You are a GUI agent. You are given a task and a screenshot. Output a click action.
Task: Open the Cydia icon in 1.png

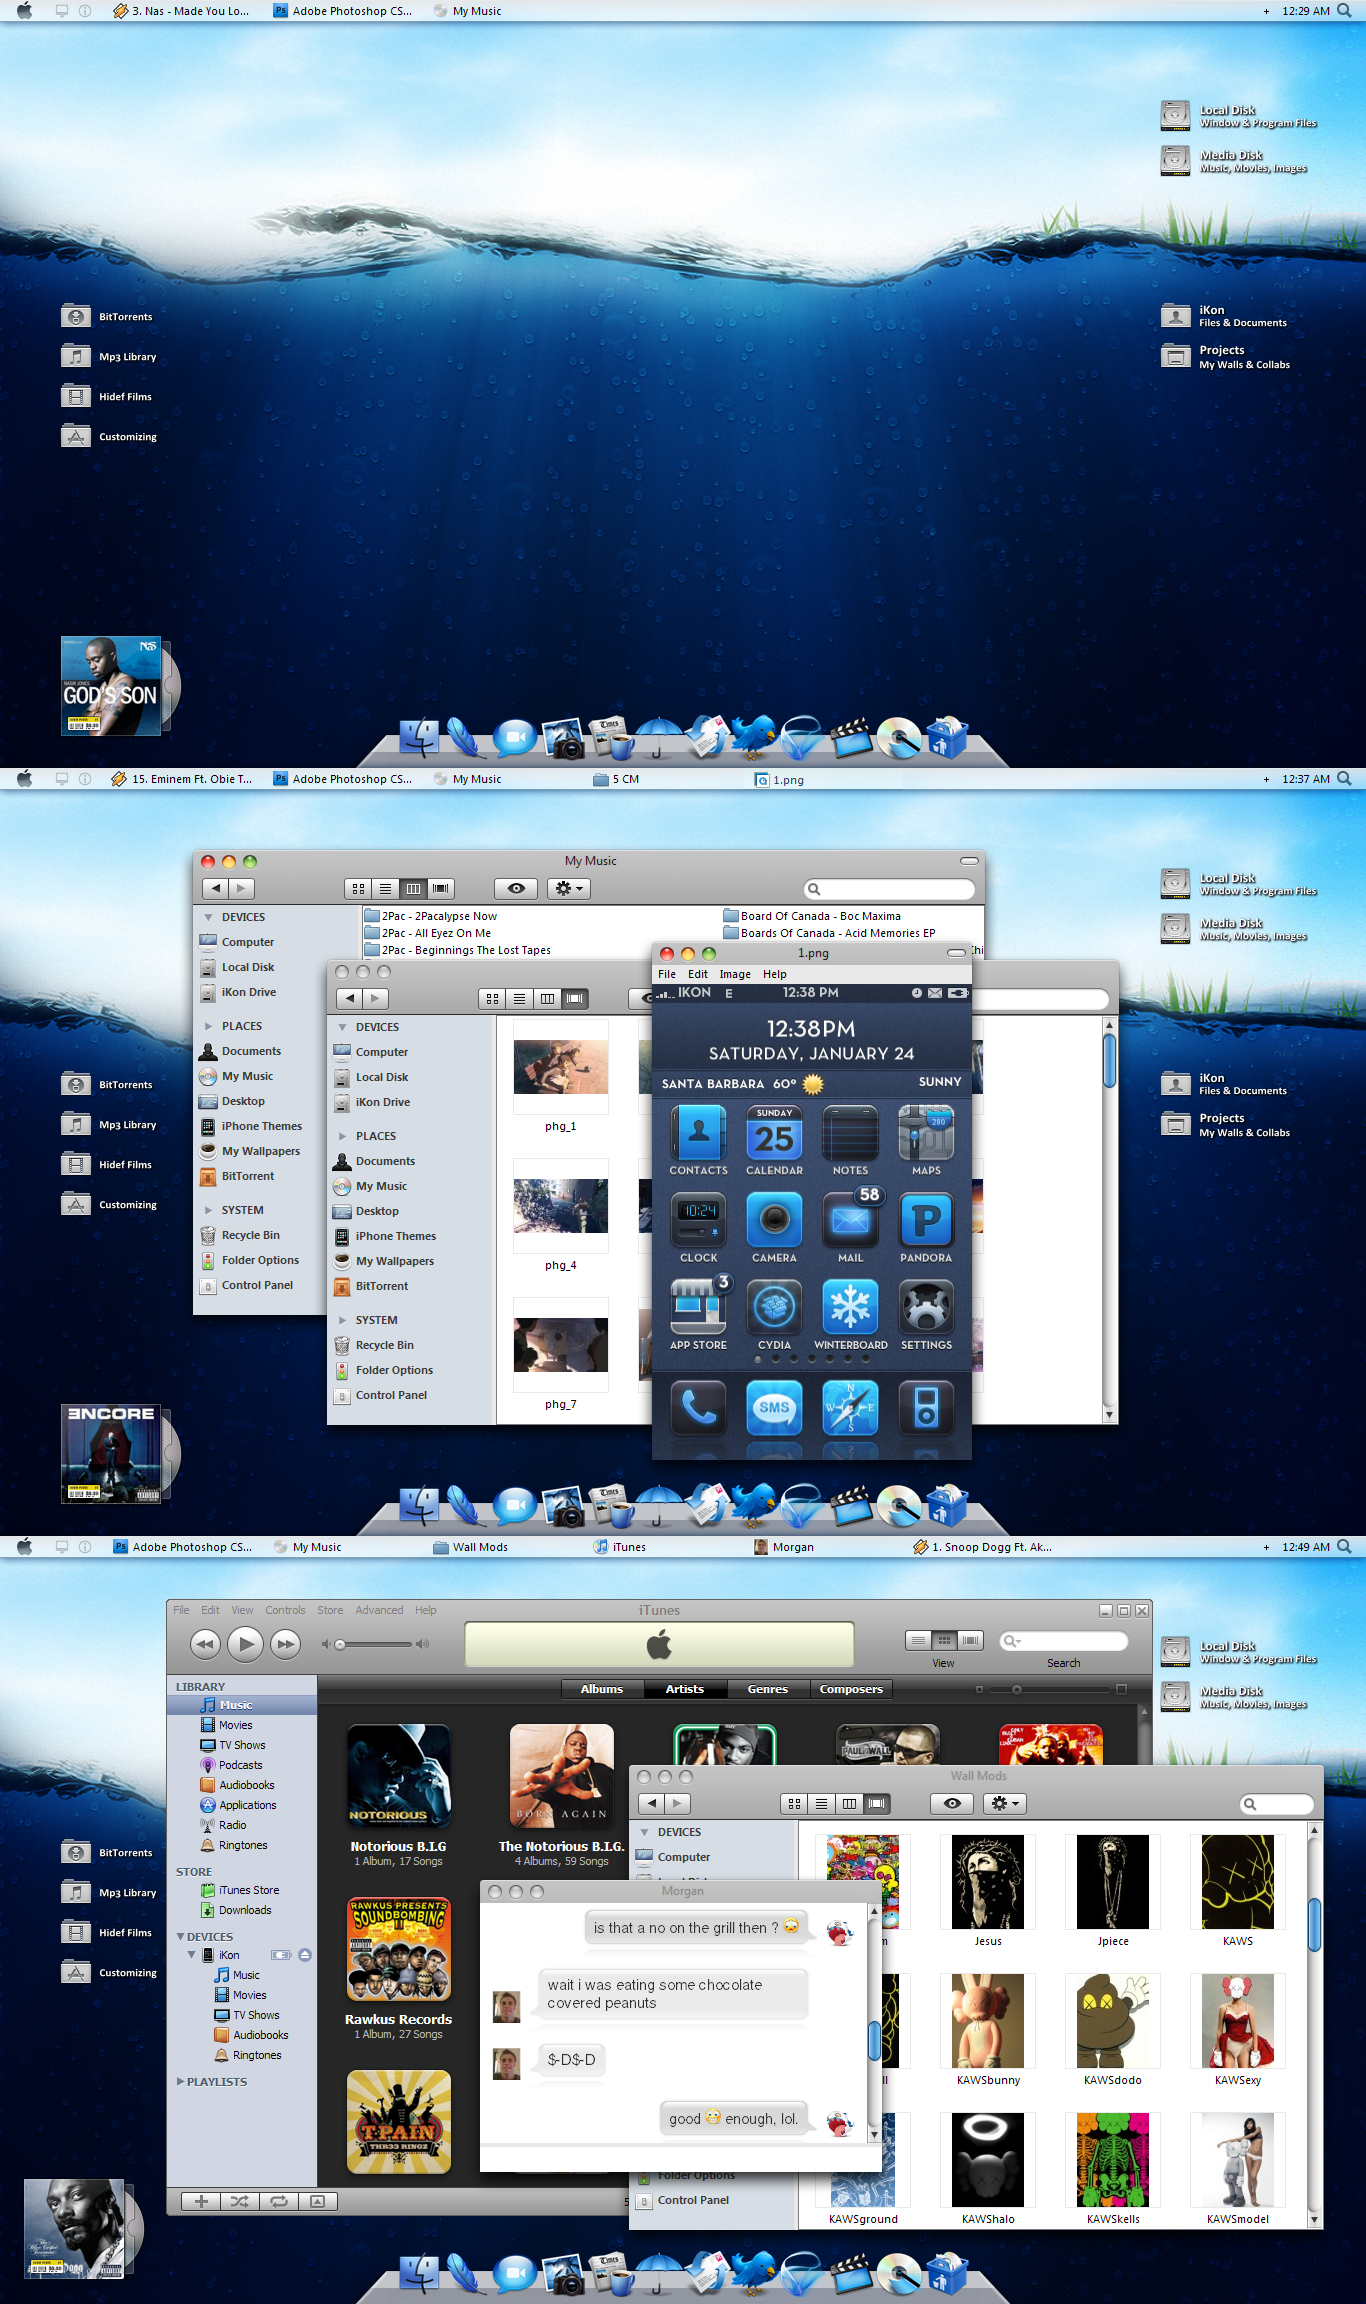click(x=774, y=1307)
